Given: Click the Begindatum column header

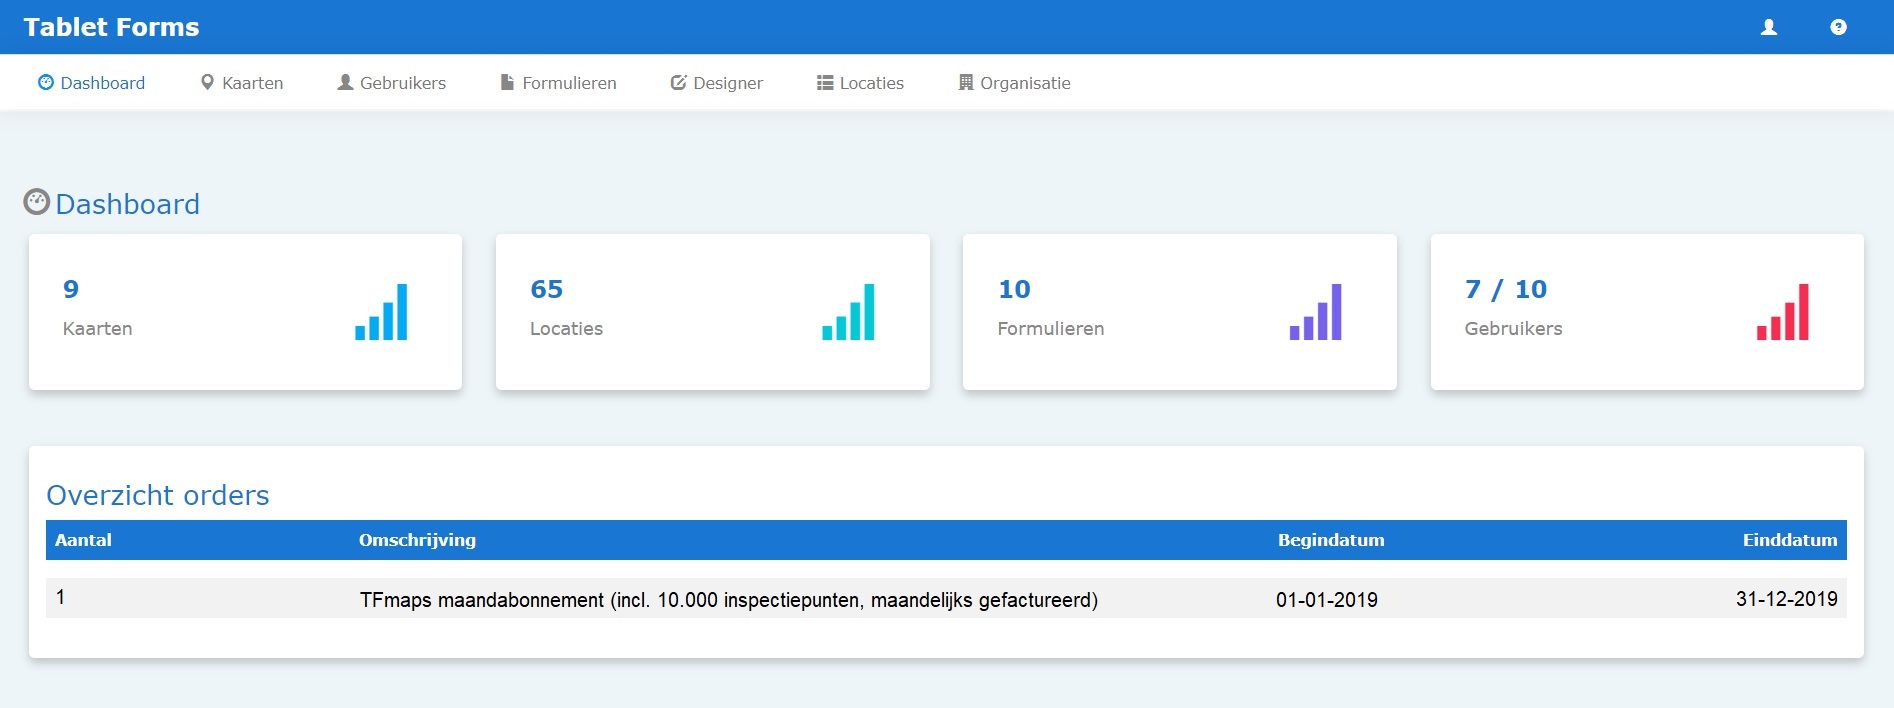Looking at the screenshot, I should click(x=1331, y=540).
